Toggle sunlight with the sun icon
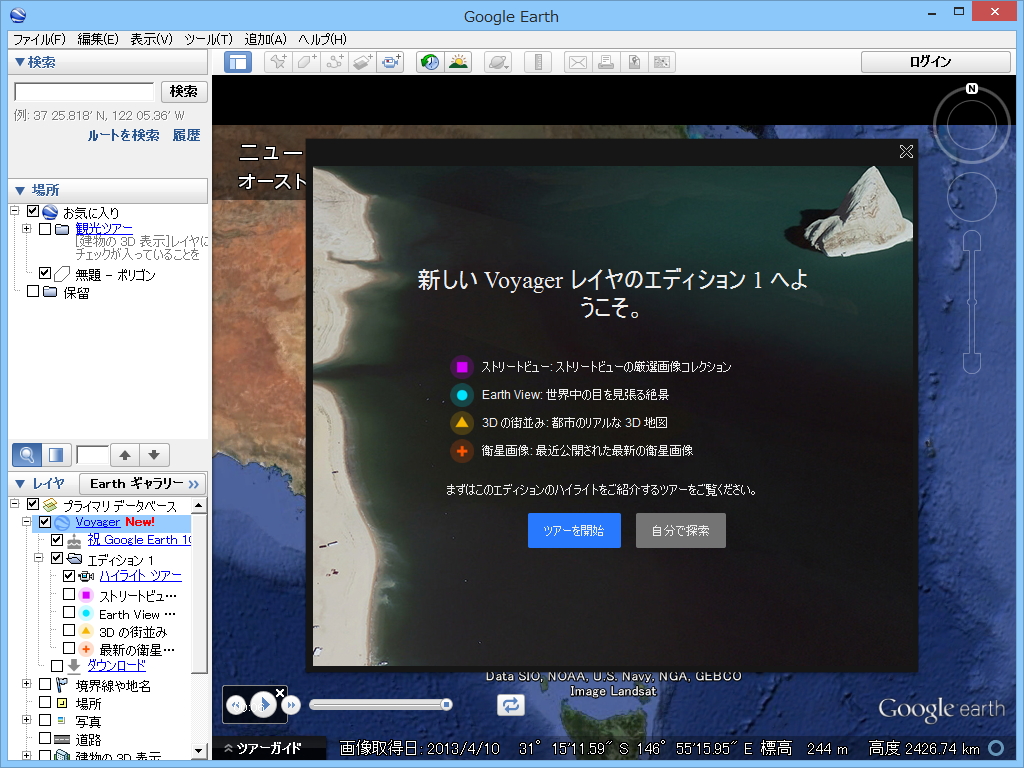The height and width of the screenshot is (768, 1024). 459,62
